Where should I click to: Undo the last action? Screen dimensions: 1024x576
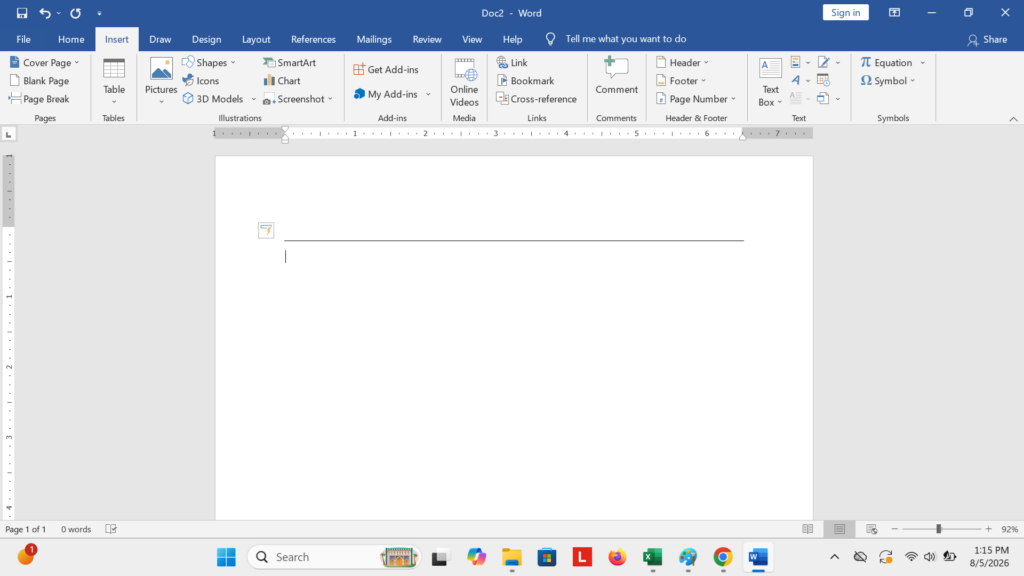44,13
